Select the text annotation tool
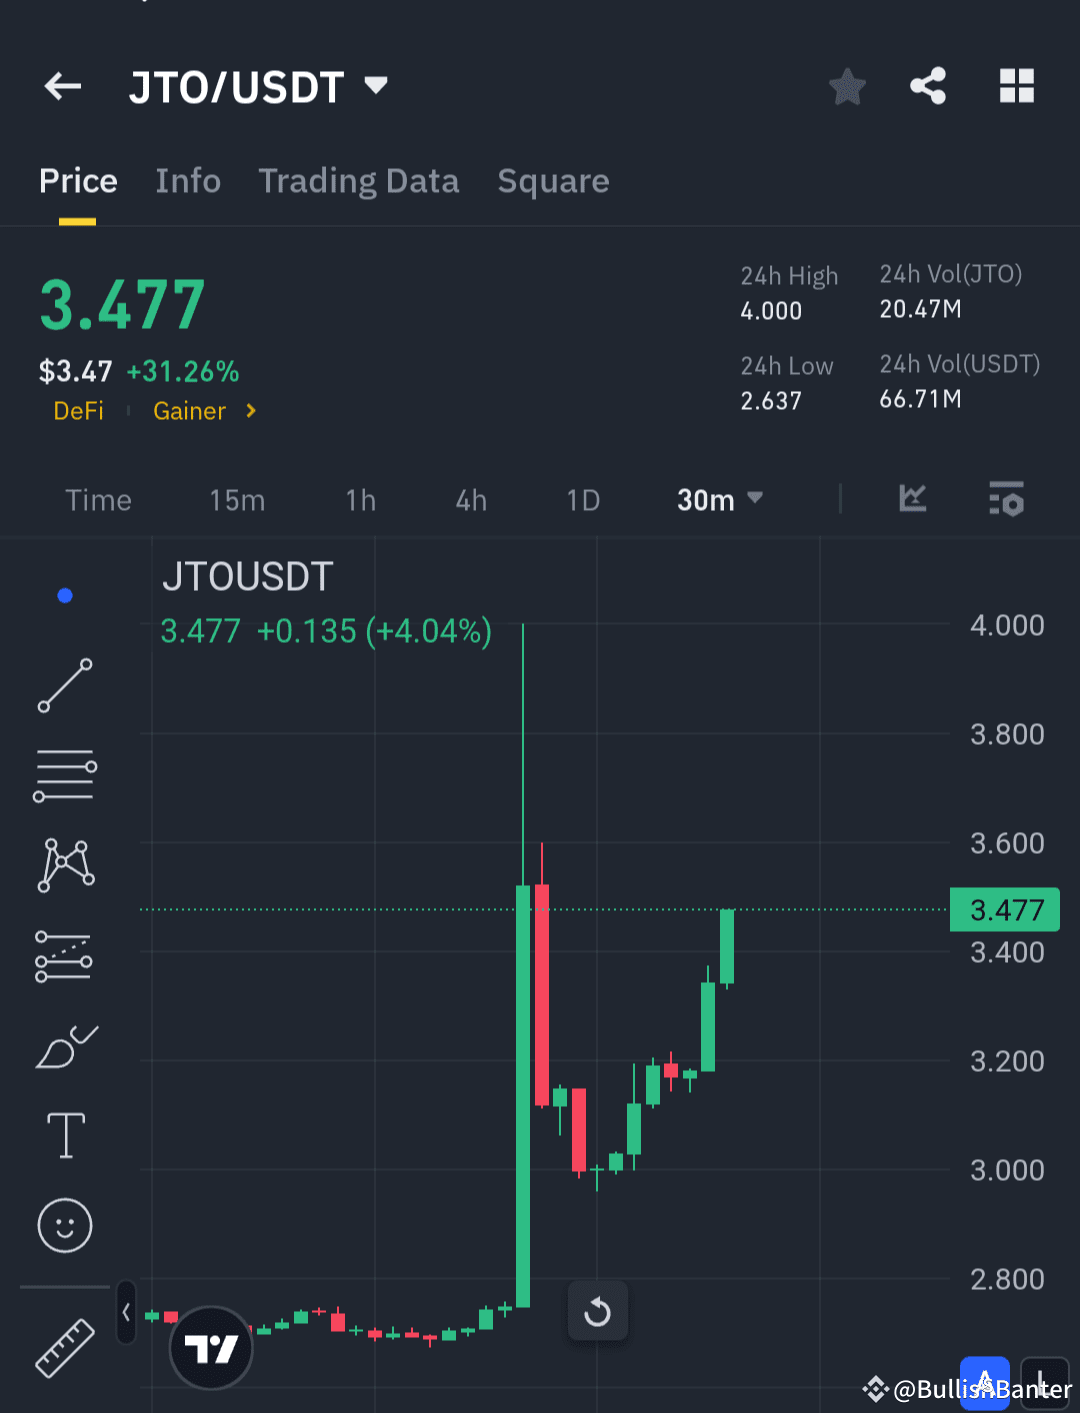The height and width of the screenshot is (1413, 1080). click(64, 1135)
